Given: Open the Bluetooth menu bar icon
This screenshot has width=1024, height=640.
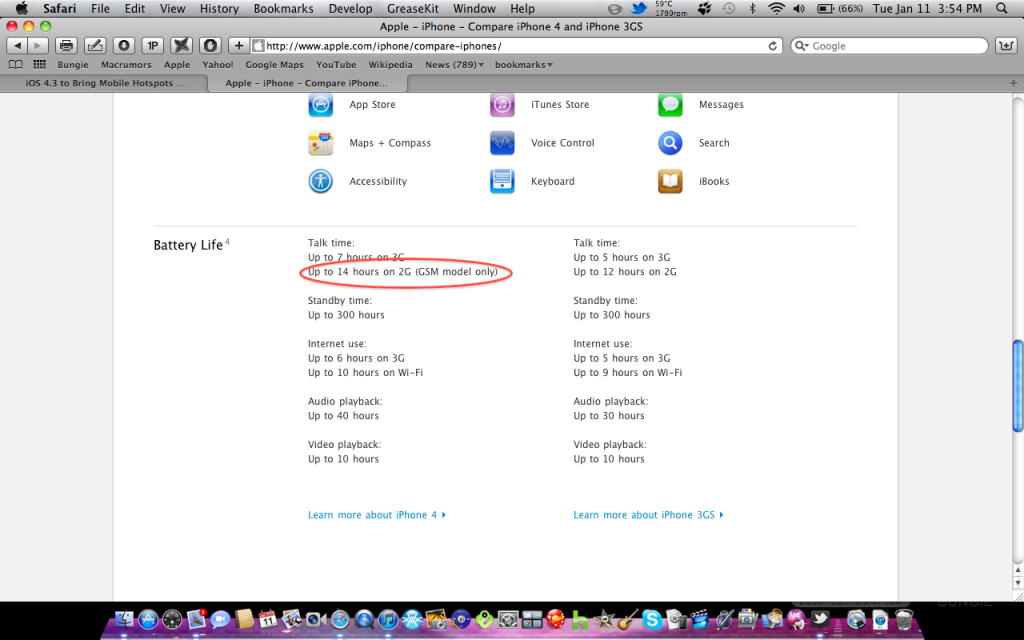Looking at the screenshot, I should 752,8.
